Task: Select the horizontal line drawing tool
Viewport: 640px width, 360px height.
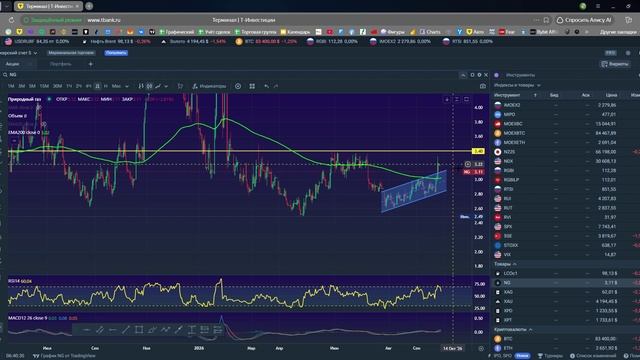Action: pos(87,329)
